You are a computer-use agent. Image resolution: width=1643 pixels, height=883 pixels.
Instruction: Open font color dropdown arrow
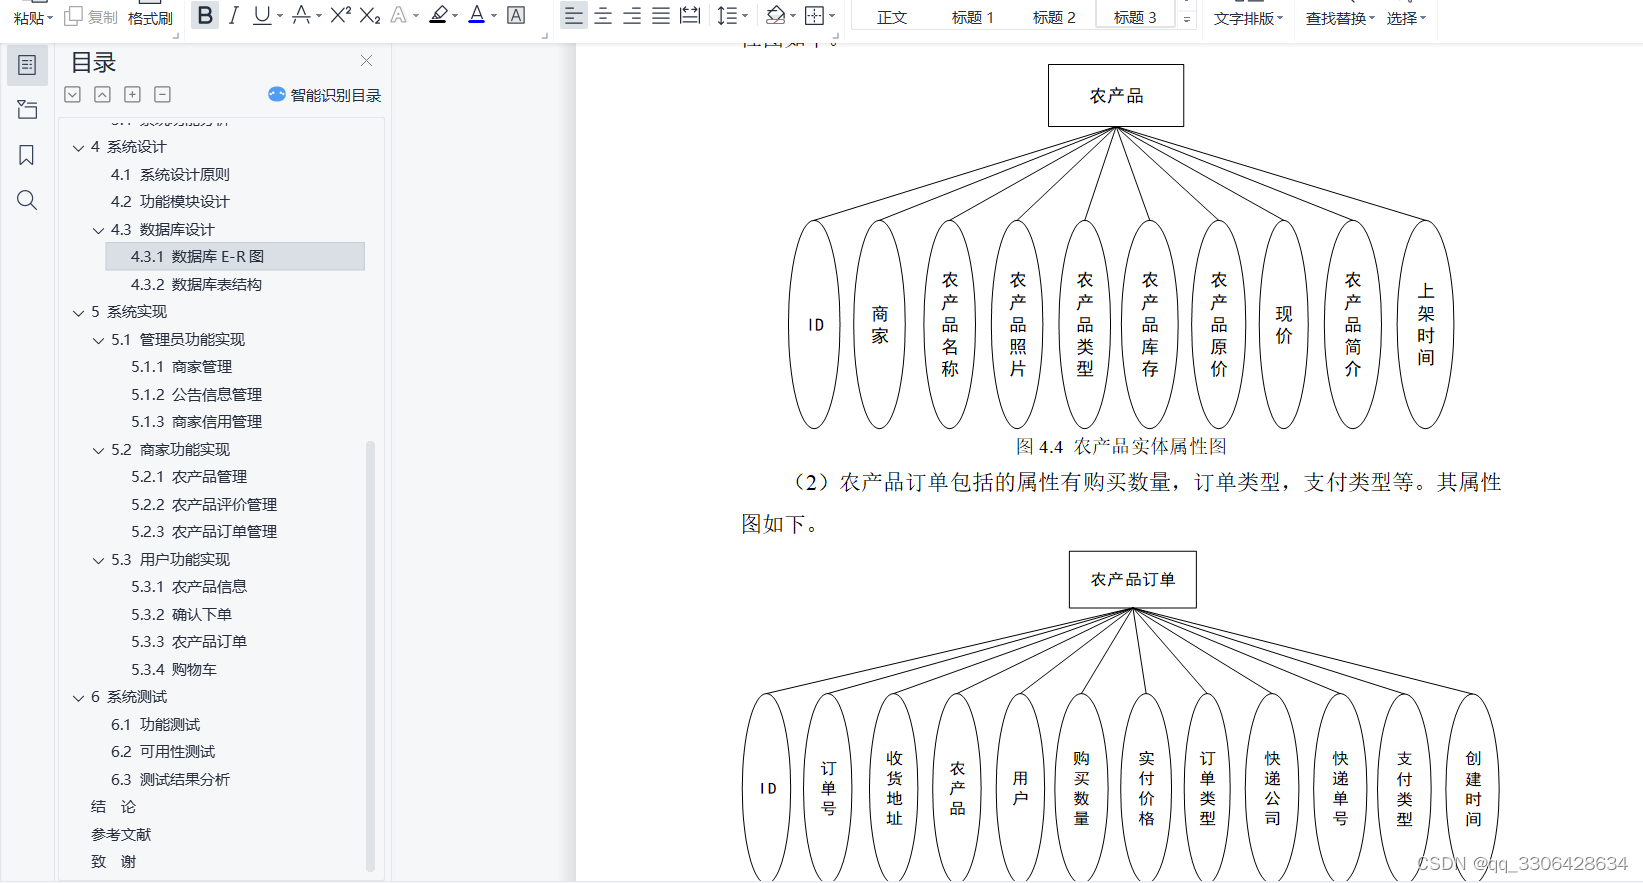tap(494, 16)
